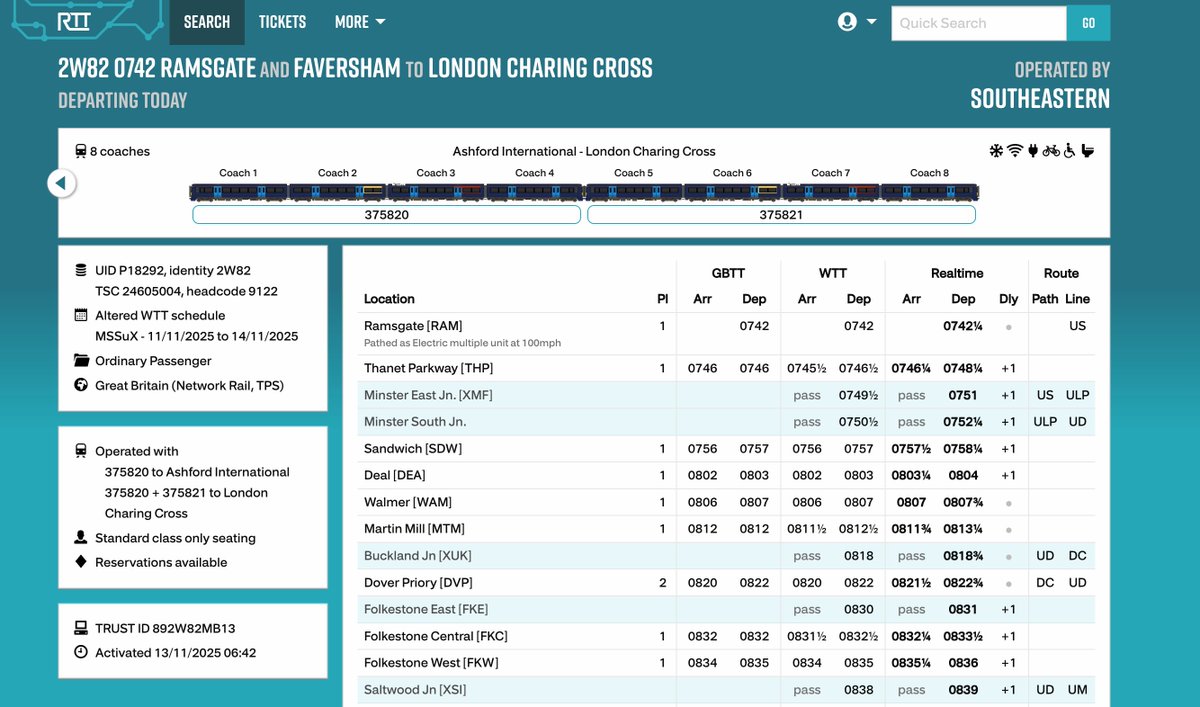Open Minster South Jn. location link
Screen dimensions: 1200x707
click(415, 422)
